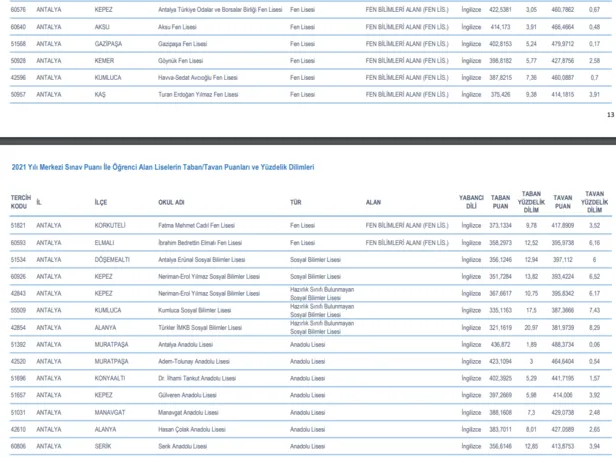Select Türkler İMKB Sosyal Bilimler Lisesi
The image size is (616, 458).
[x=201, y=327]
